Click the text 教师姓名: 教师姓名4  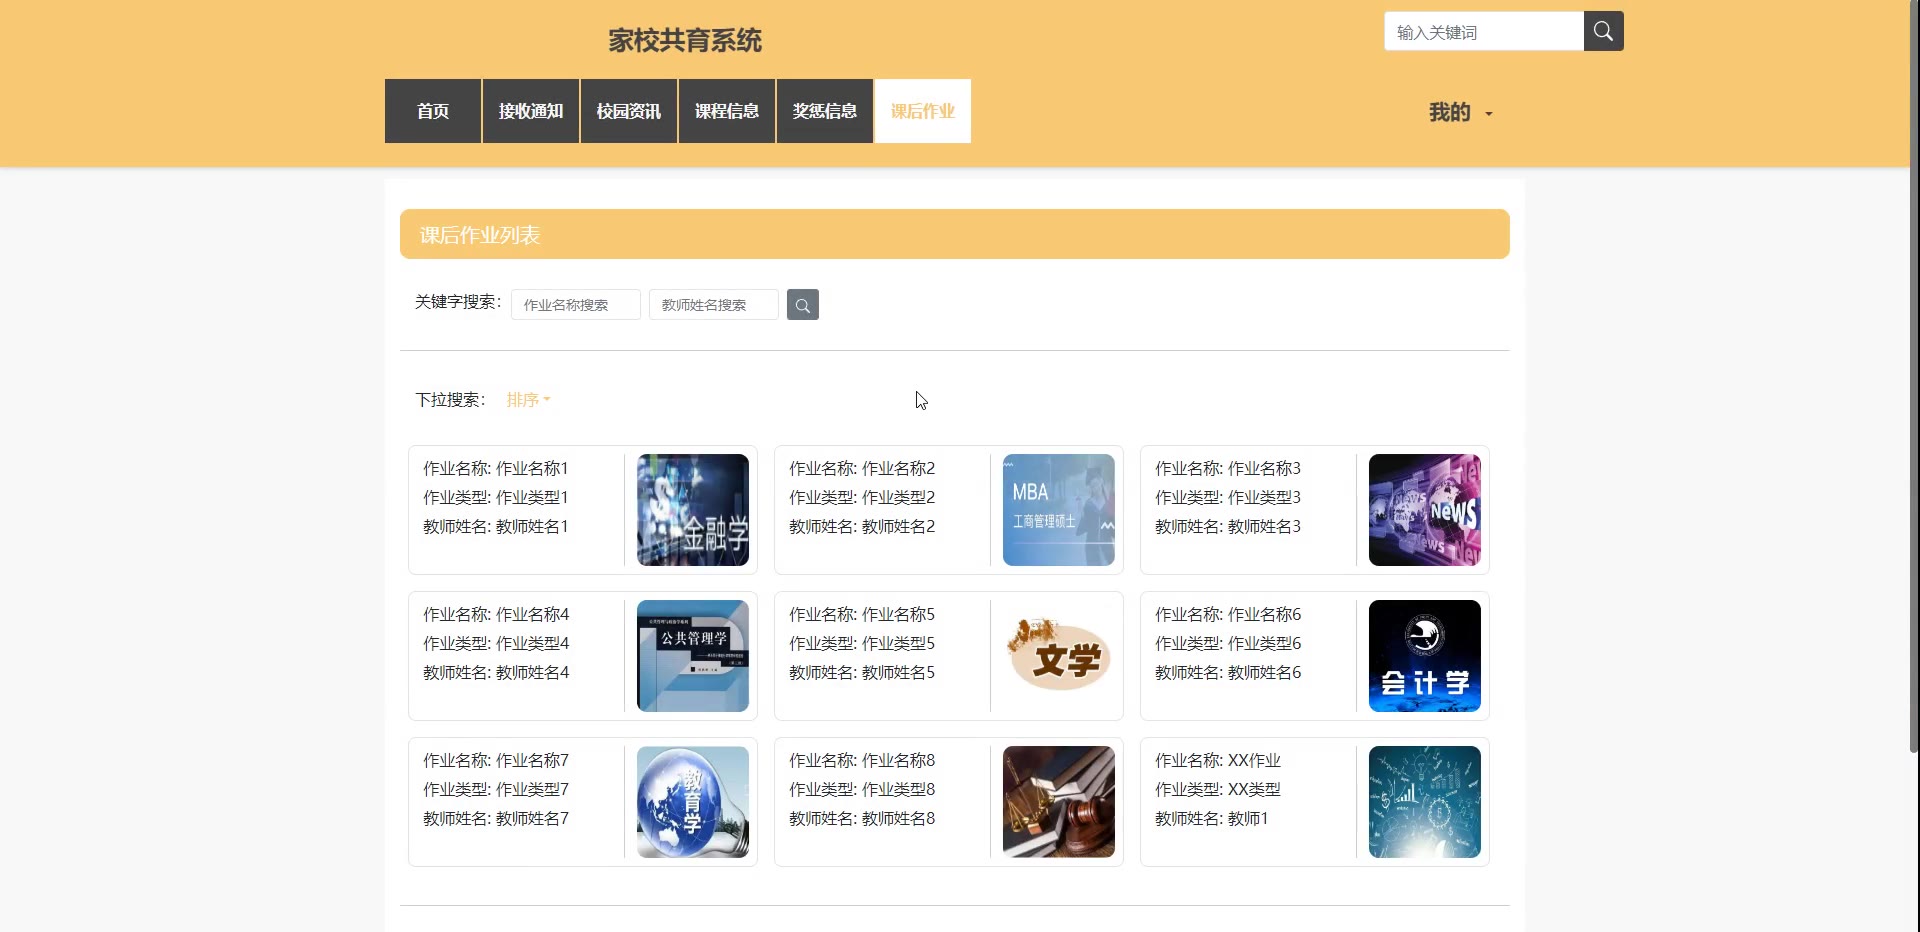click(496, 672)
